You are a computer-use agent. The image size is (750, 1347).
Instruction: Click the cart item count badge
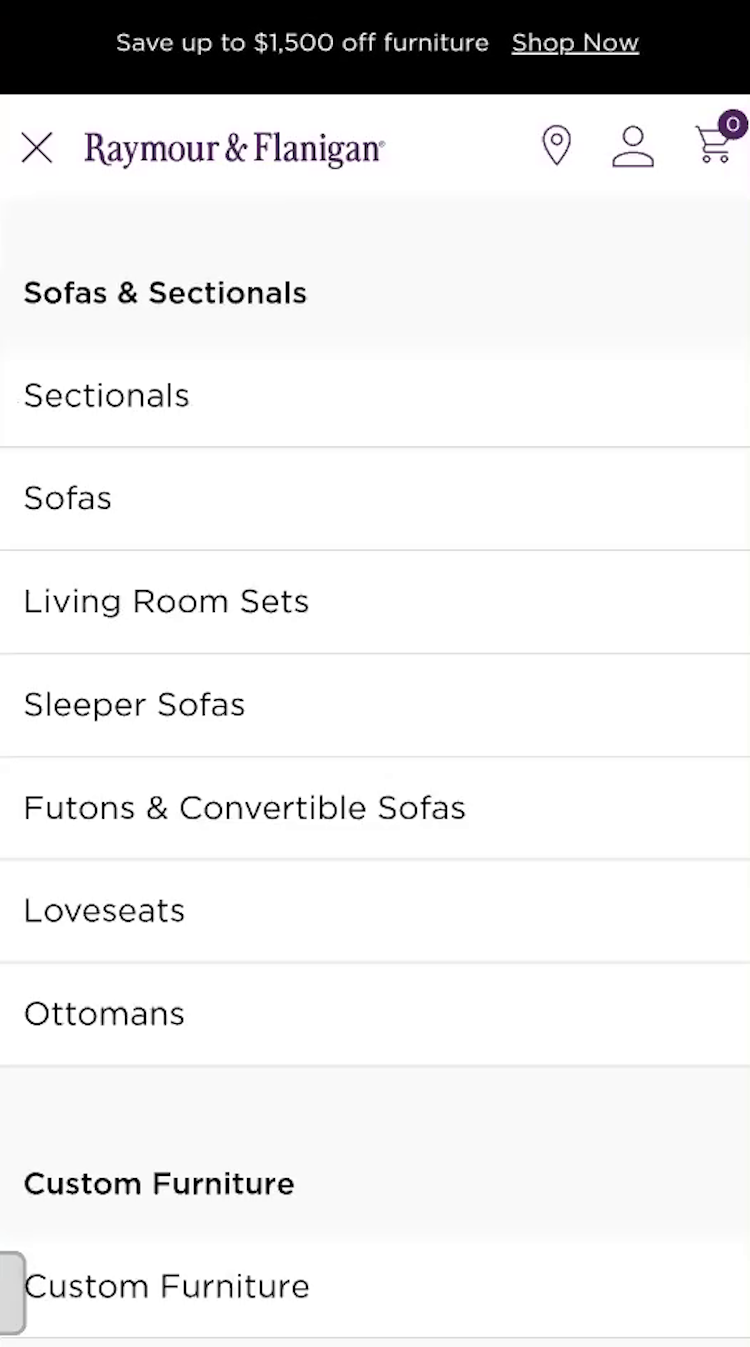pos(733,124)
